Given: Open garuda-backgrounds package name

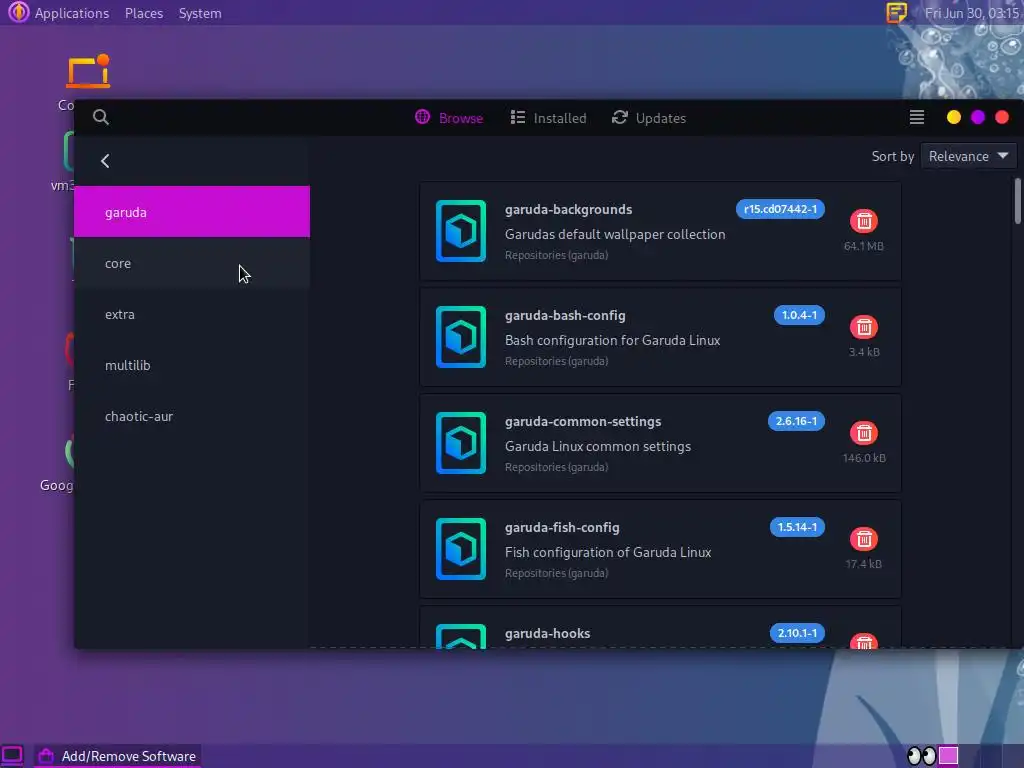Looking at the screenshot, I should pos(568,209).
